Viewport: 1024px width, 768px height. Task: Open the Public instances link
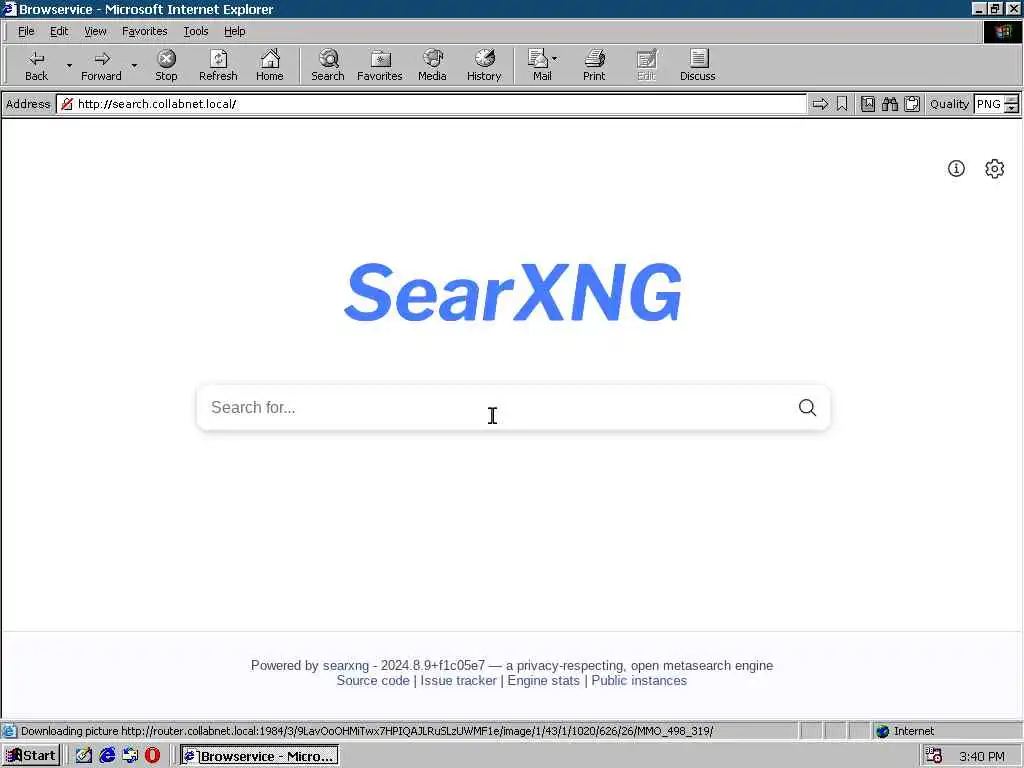(639, 680)
